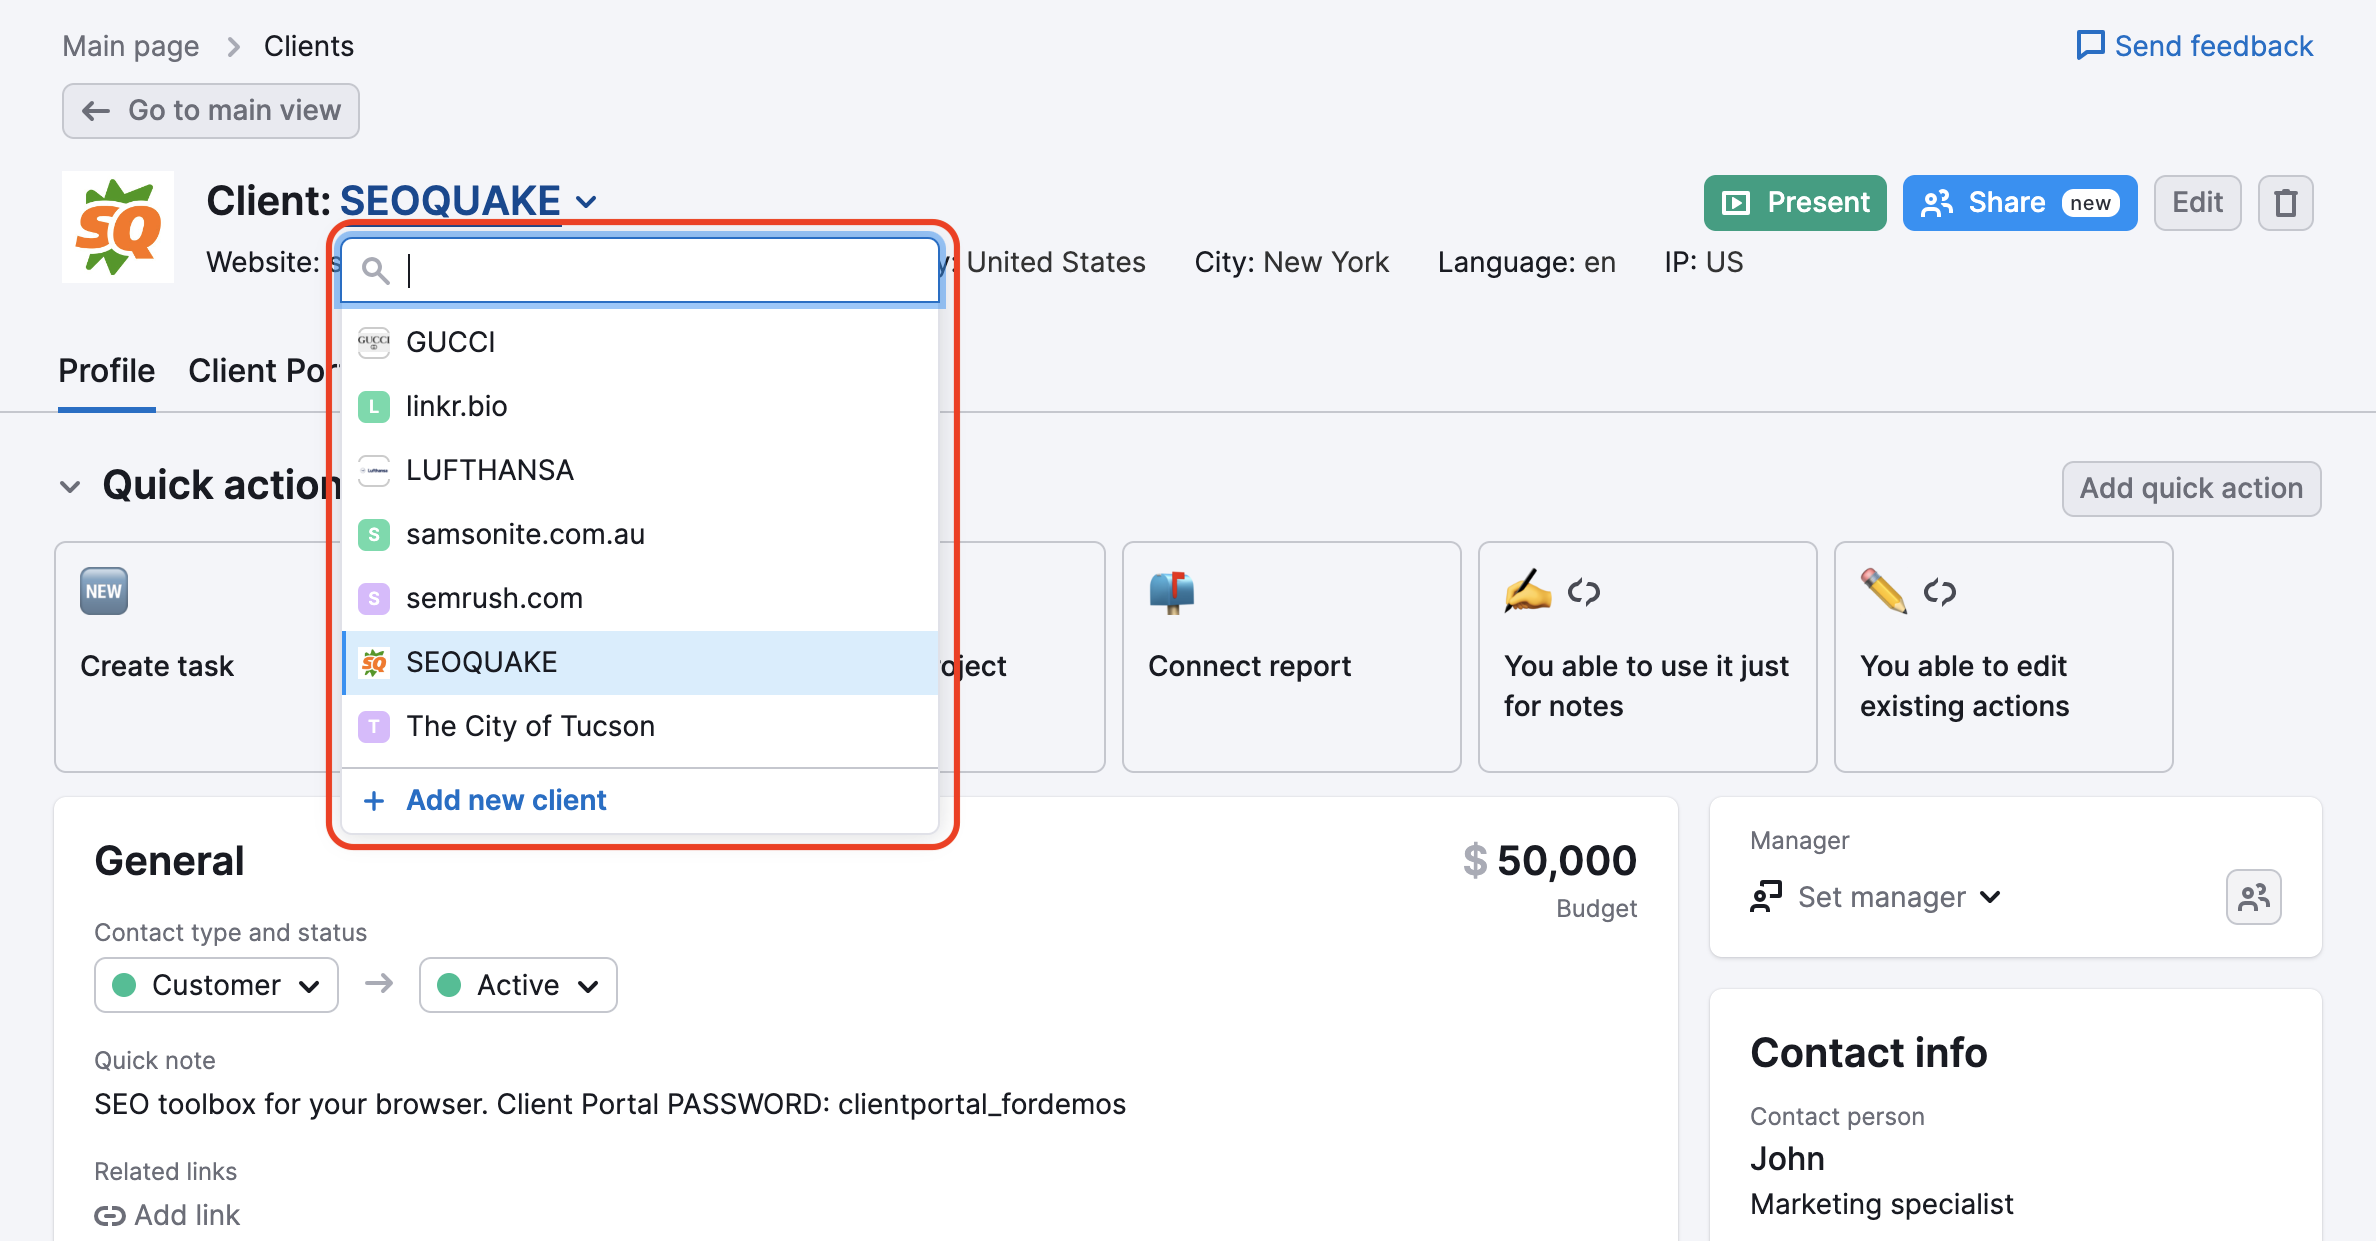2376x1241 pixels.
Task: Click the green S icon for samsonite.com.au
Action: point(374,534)
